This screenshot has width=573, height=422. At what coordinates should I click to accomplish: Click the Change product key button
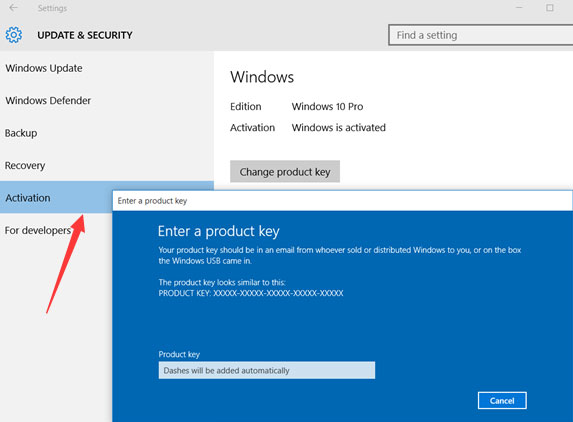(285, 171)
